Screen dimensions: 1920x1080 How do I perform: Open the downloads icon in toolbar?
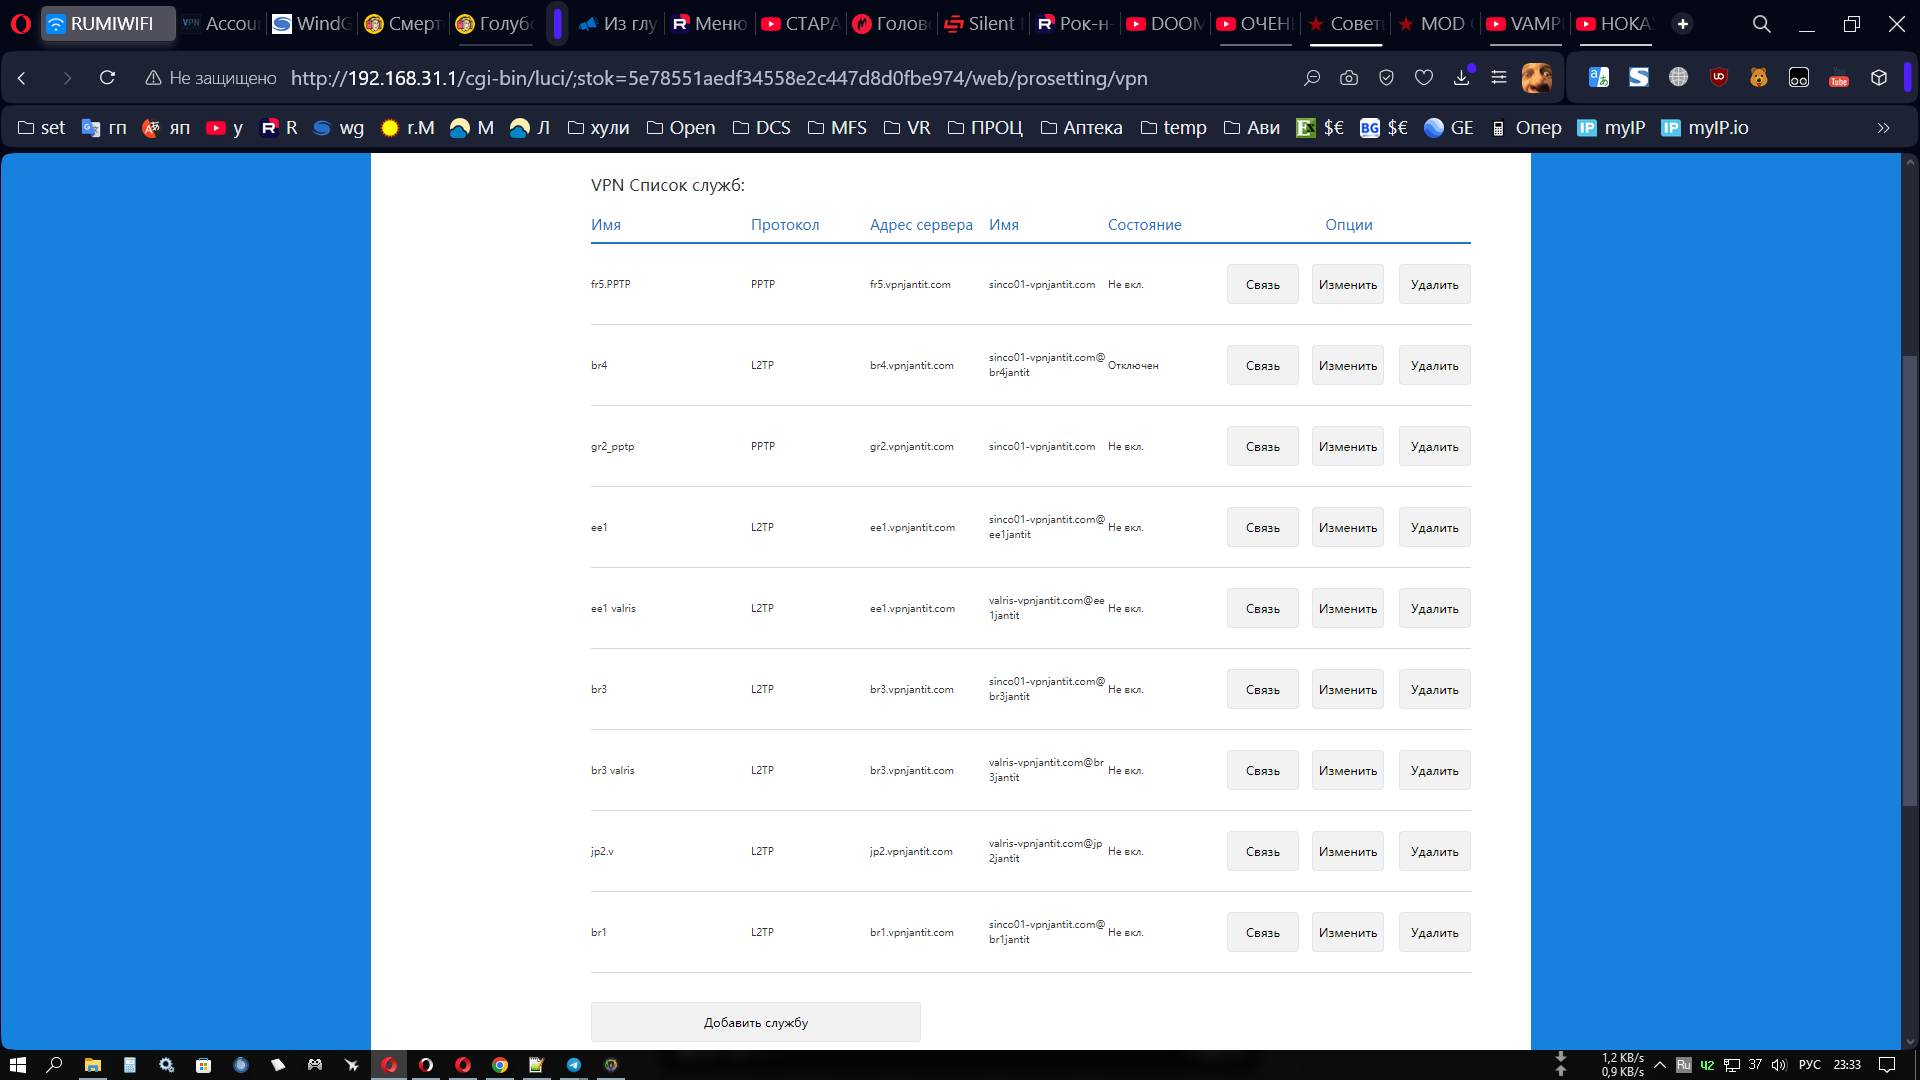pos(1461,78)
